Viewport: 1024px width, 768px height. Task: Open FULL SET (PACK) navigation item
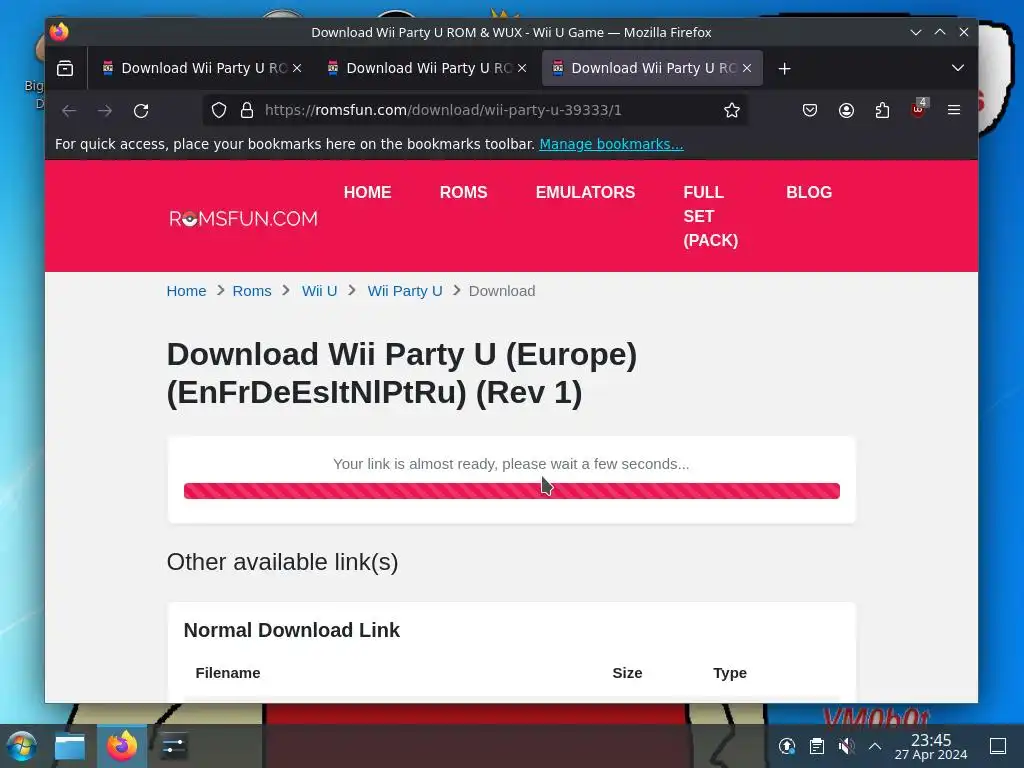pos(711,216)
